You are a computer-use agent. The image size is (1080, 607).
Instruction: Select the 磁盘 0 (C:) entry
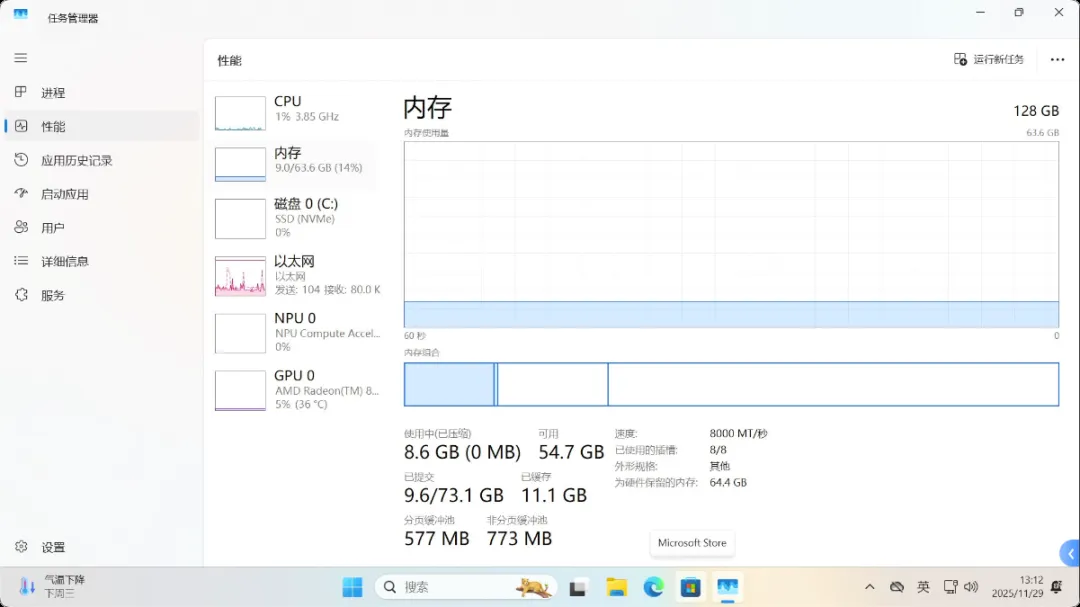(x=296, y=217)
